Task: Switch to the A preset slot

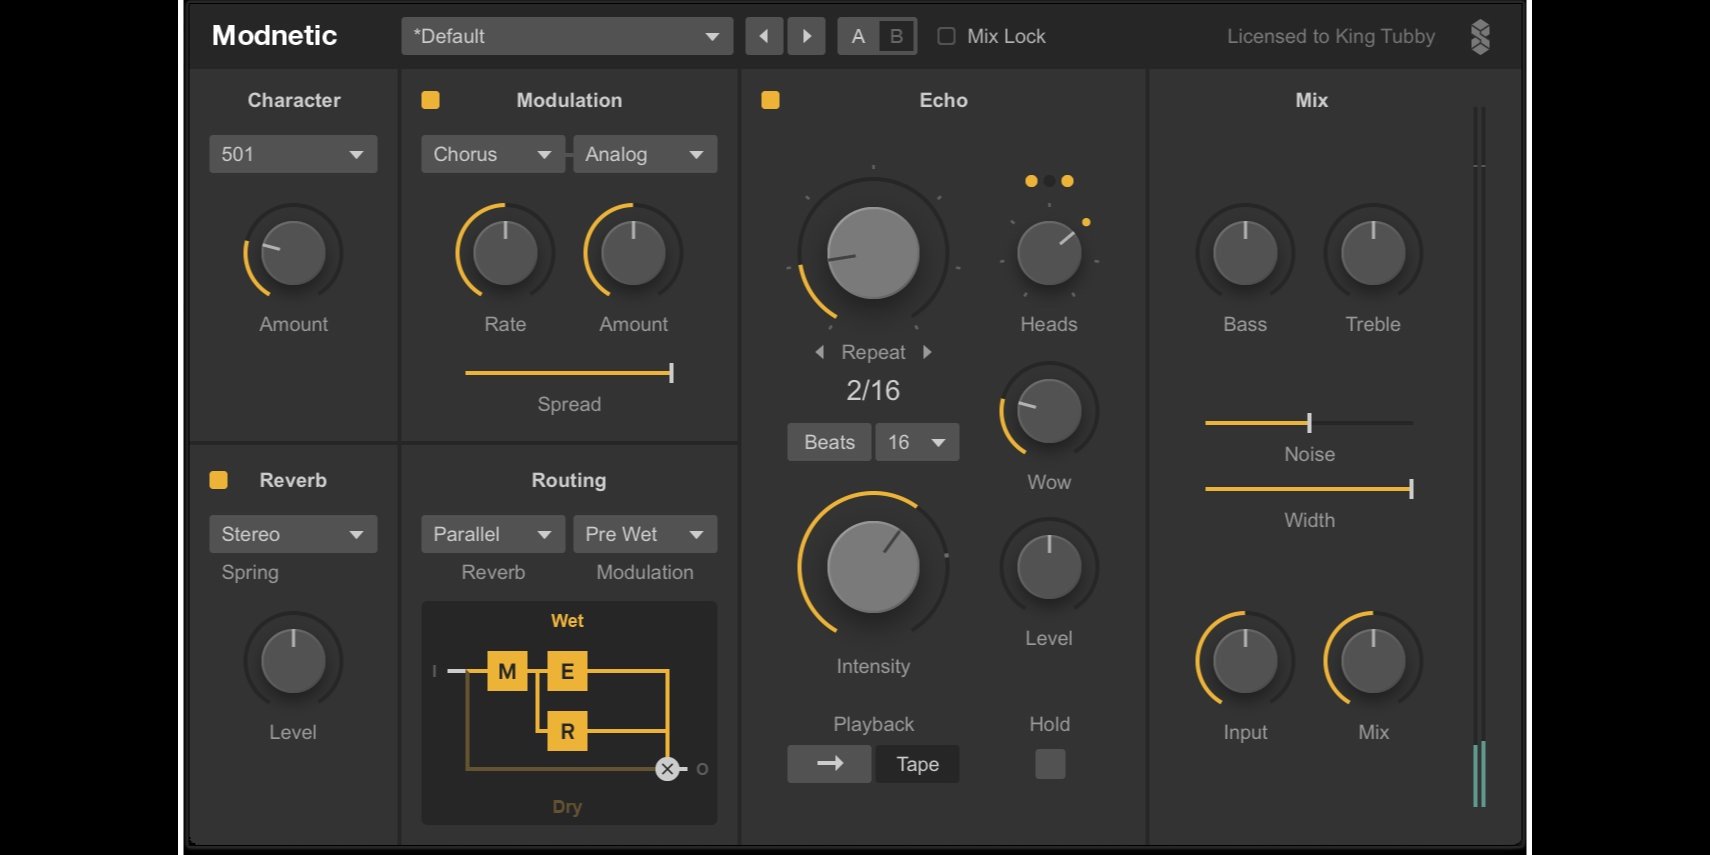Action: coord(858,36)
